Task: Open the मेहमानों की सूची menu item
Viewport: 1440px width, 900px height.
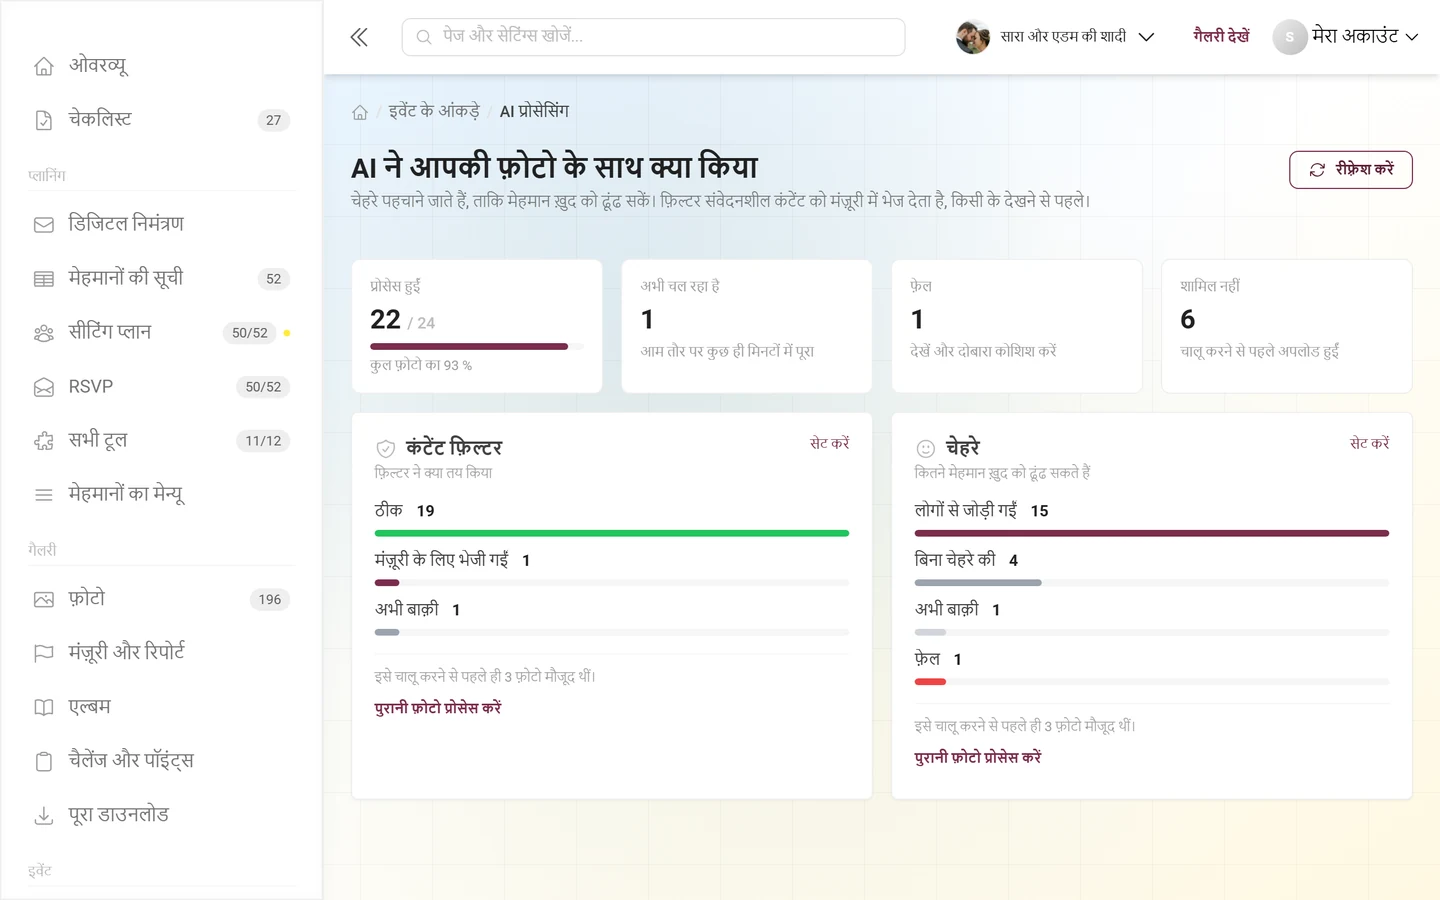Action: coord(162,279)
